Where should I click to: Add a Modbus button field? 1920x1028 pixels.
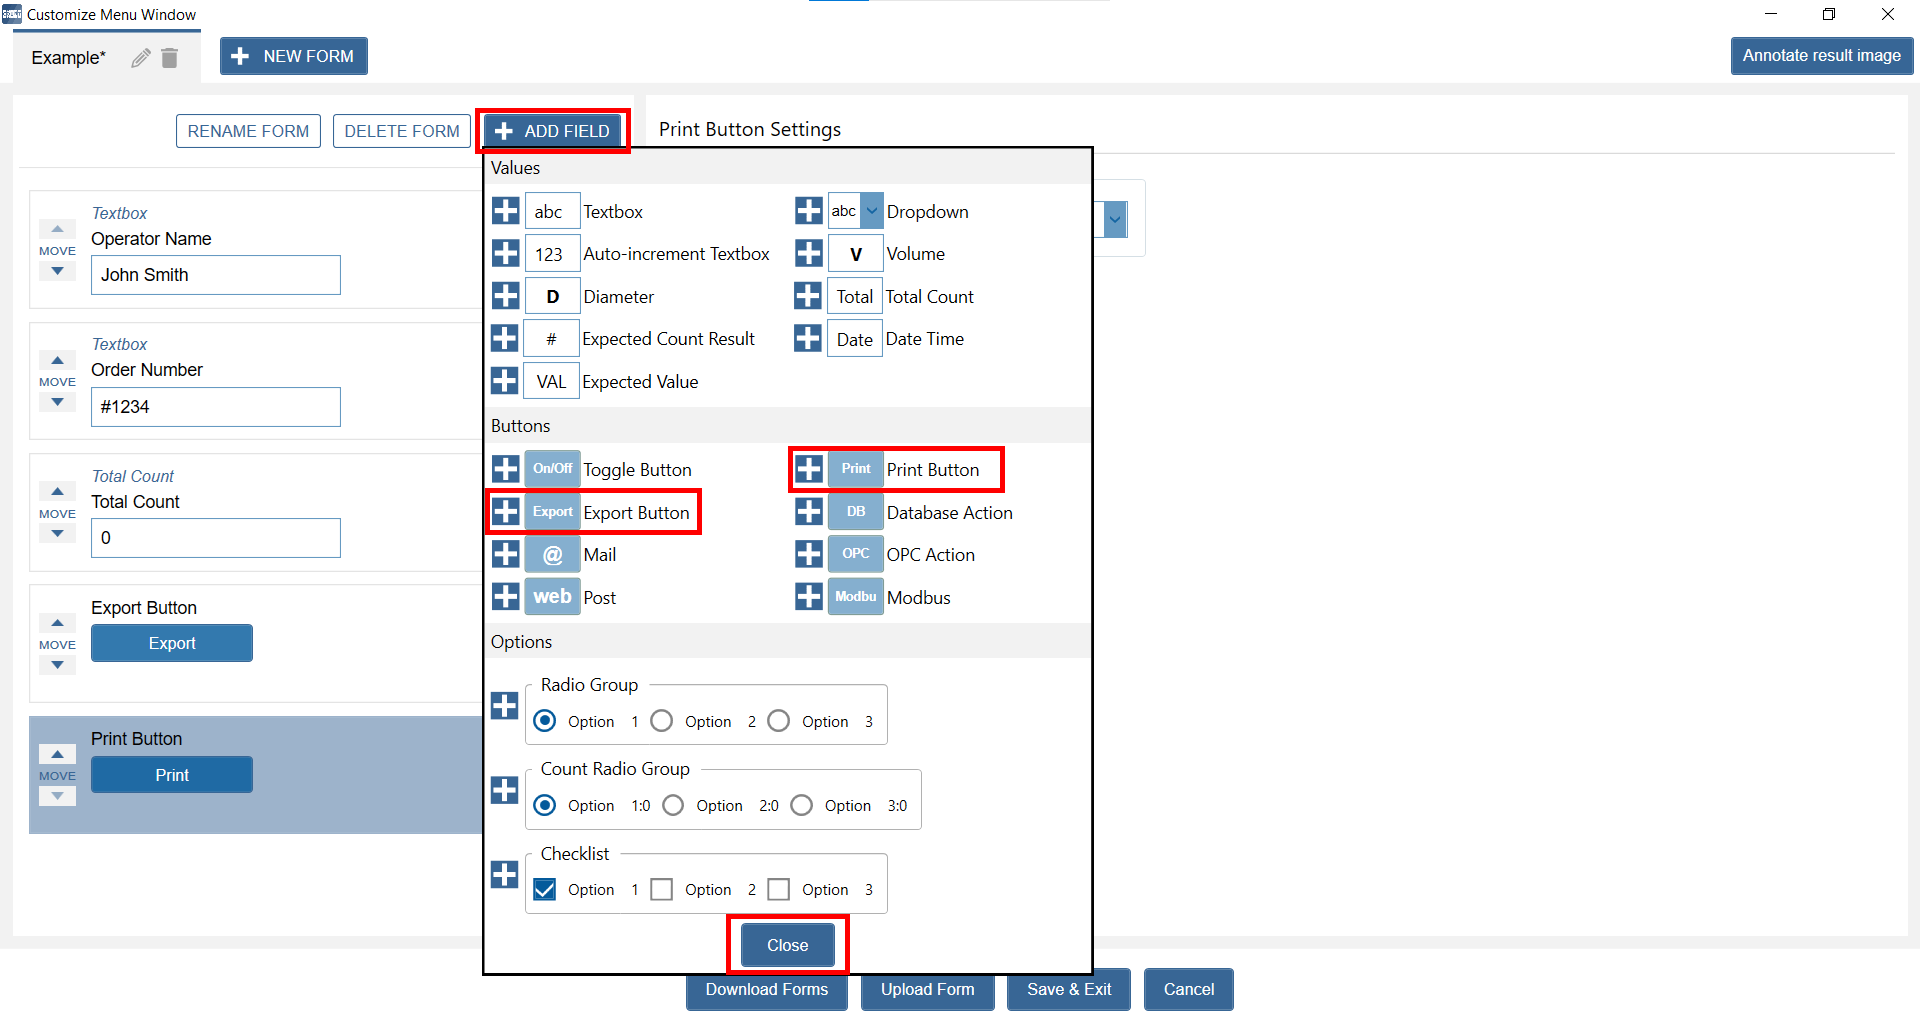coord(808,597)
